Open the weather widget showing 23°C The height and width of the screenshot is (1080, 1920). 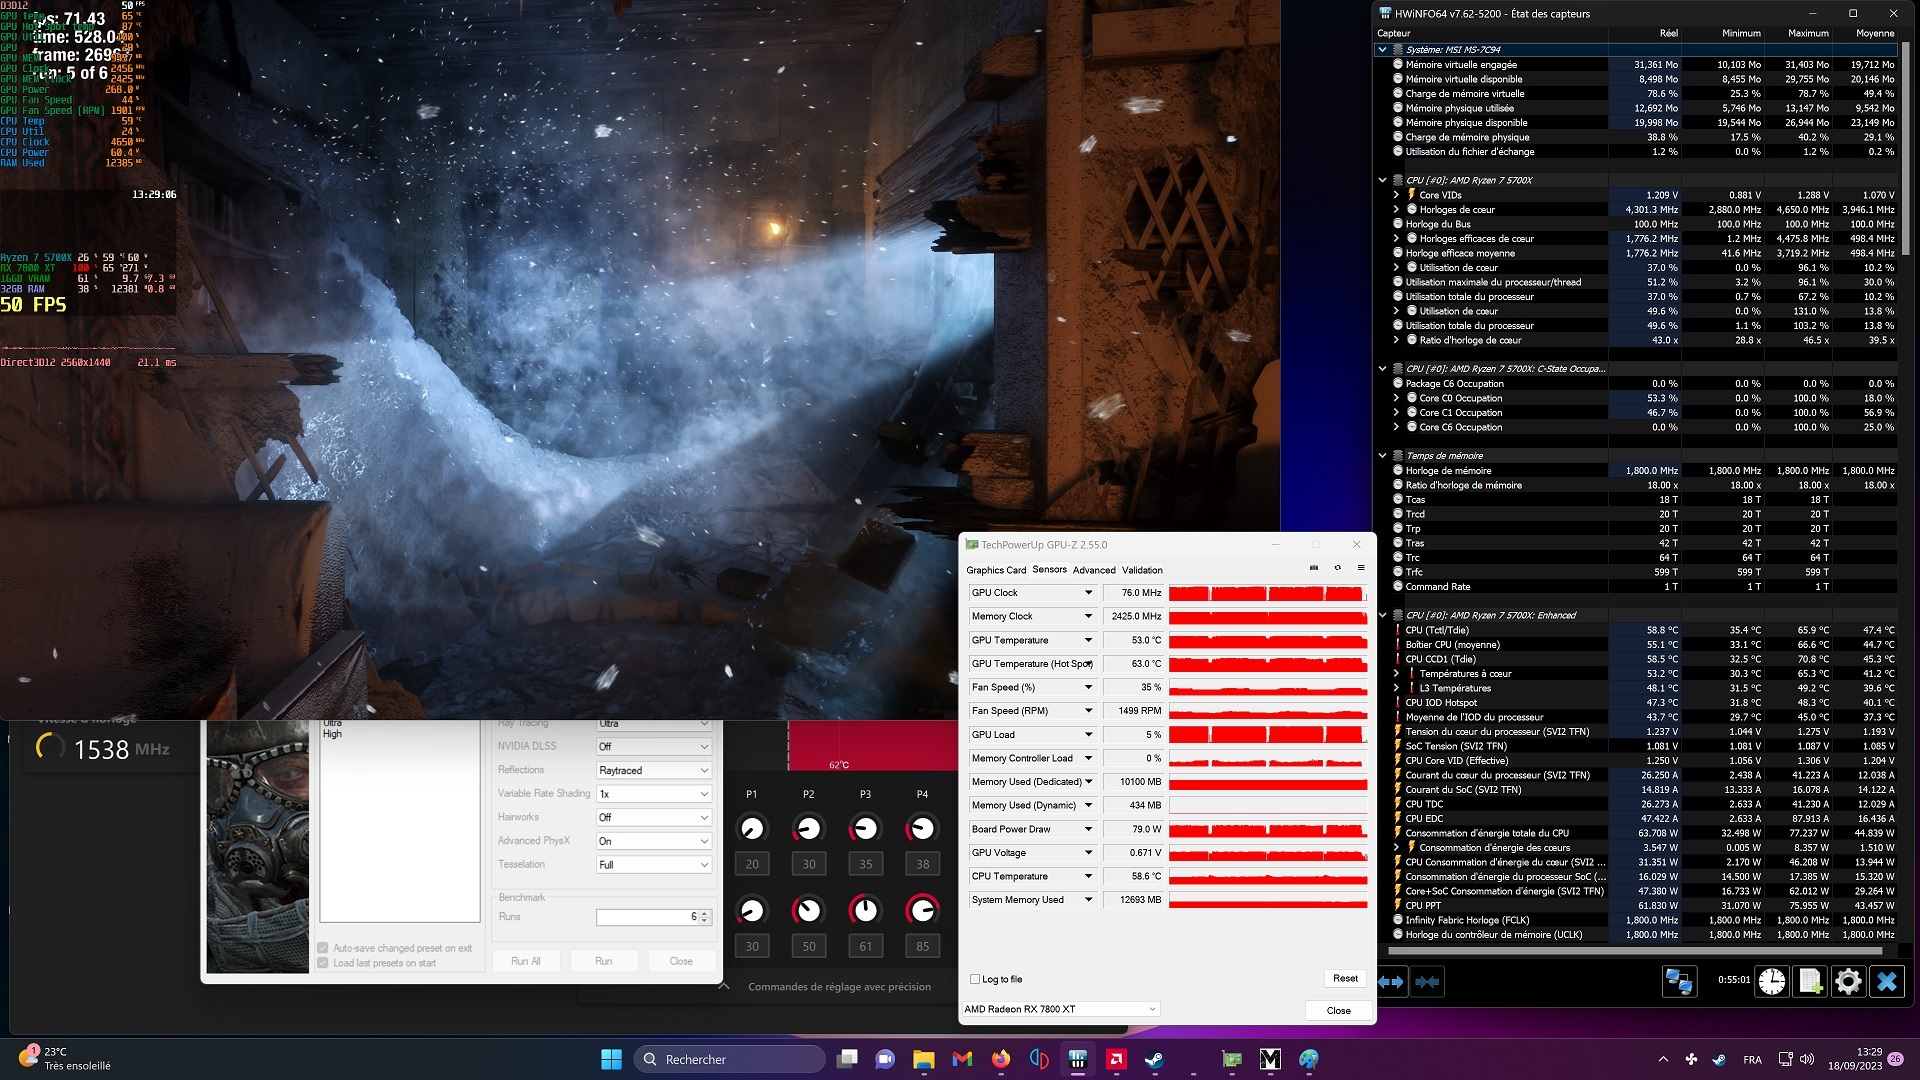click(66, 1059)
